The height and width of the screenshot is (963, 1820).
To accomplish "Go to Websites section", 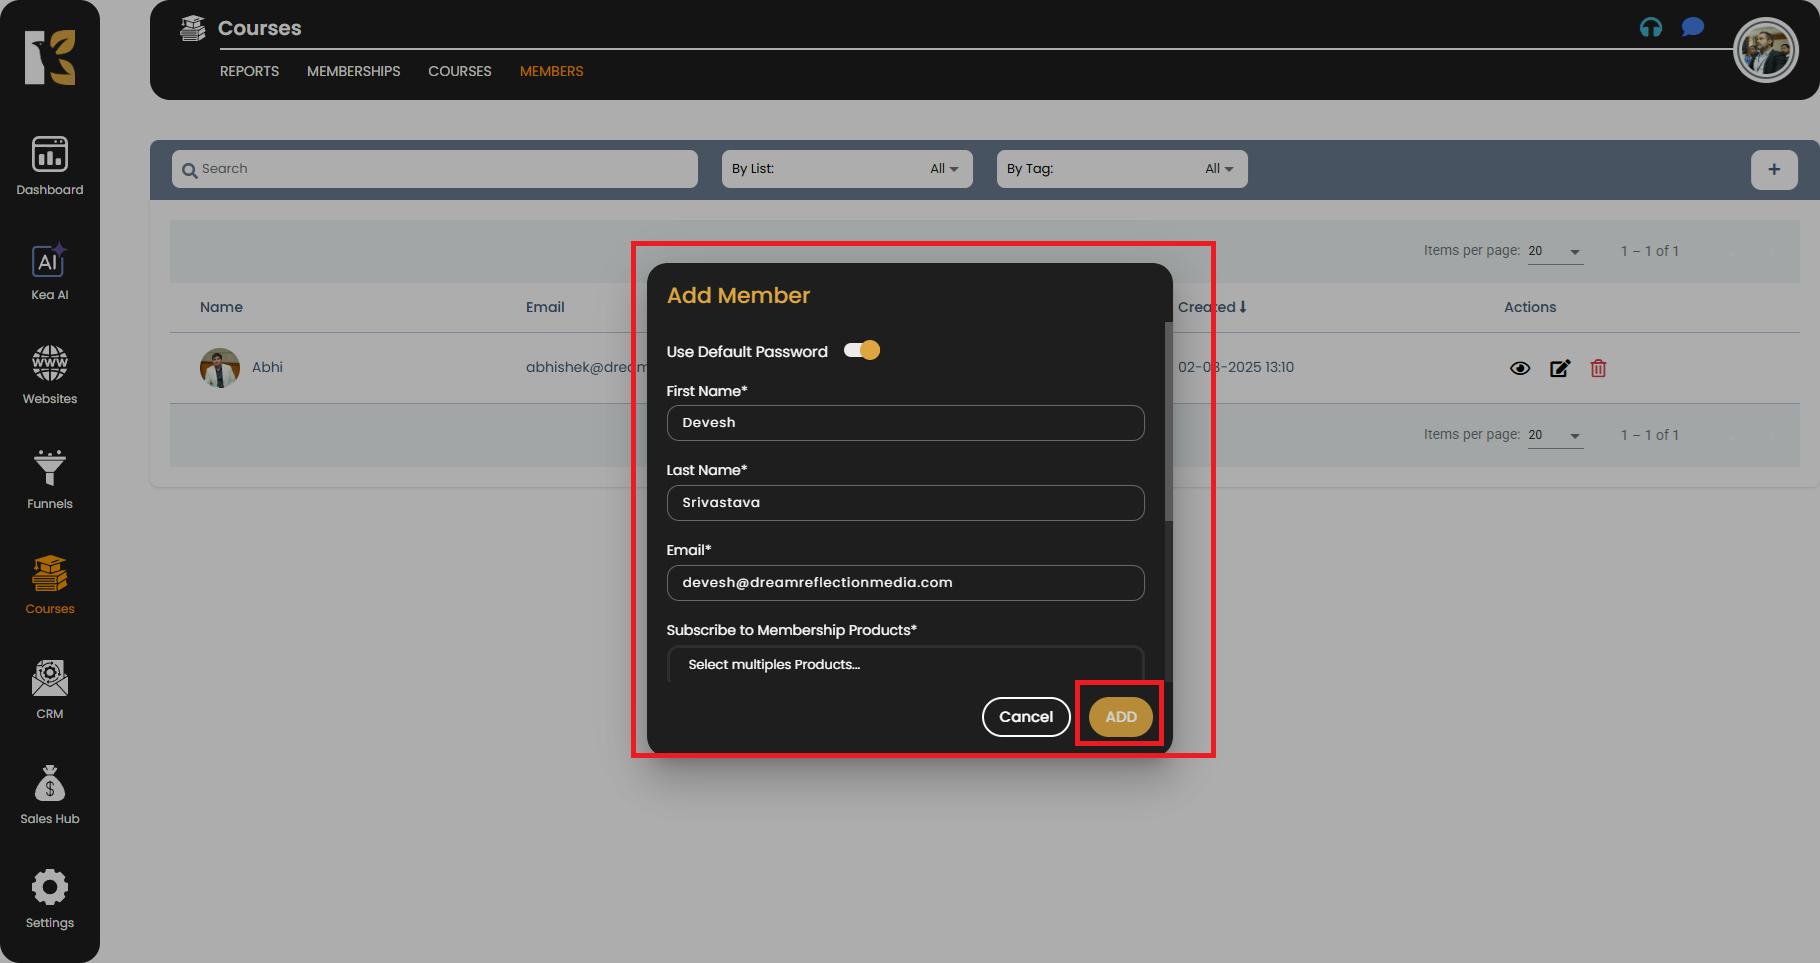I will click(49, 375).
